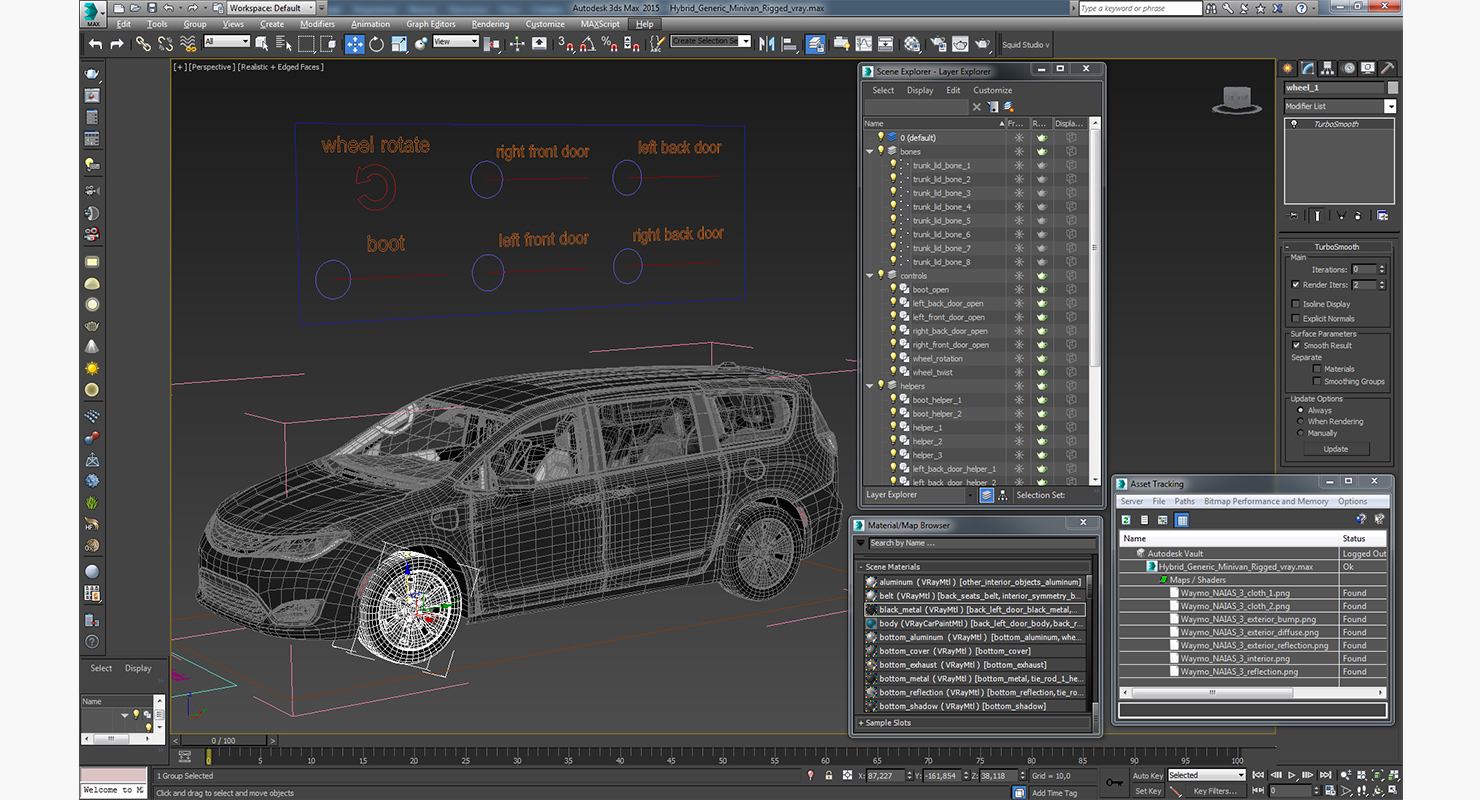Open the reference coordinate View dropdown

click(x=455, y=41)
